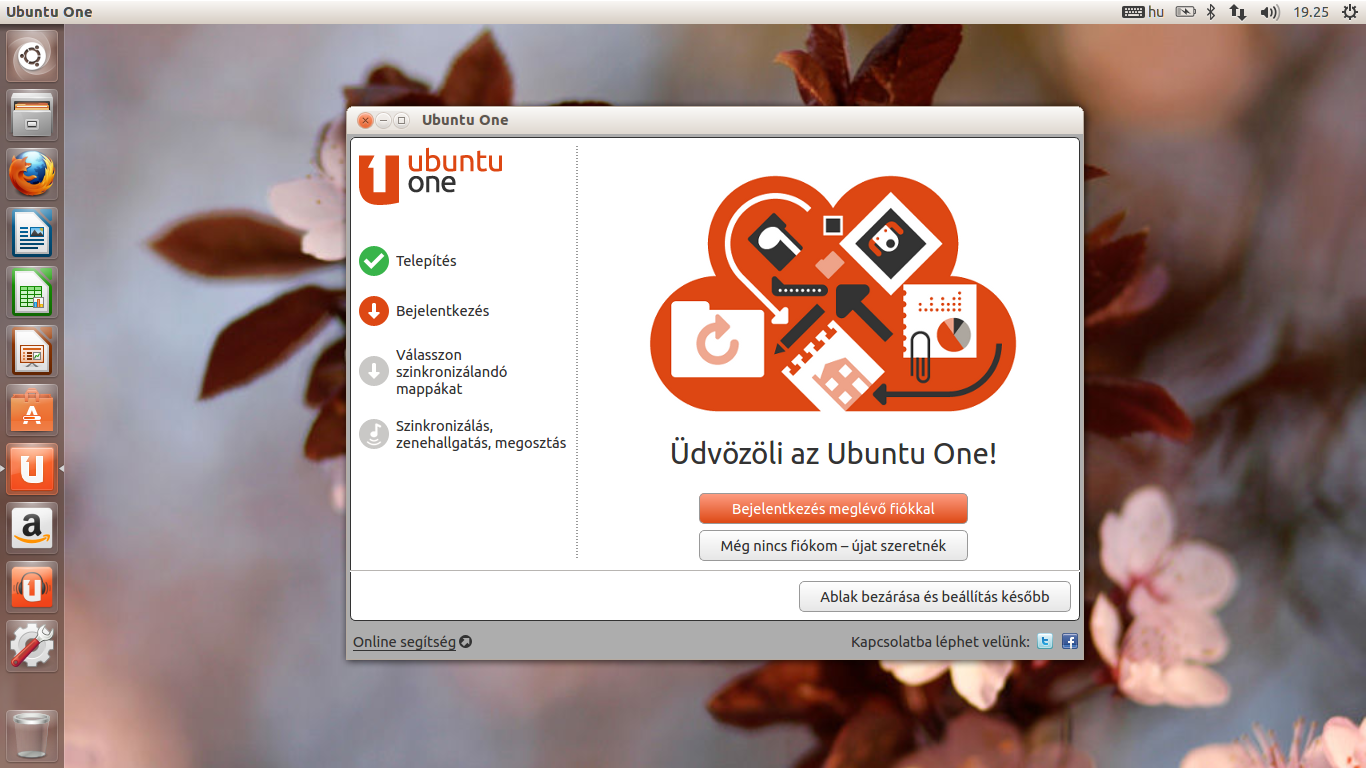Launch Firefox from the launcher

pyautogui.click(x=32, y=175)
